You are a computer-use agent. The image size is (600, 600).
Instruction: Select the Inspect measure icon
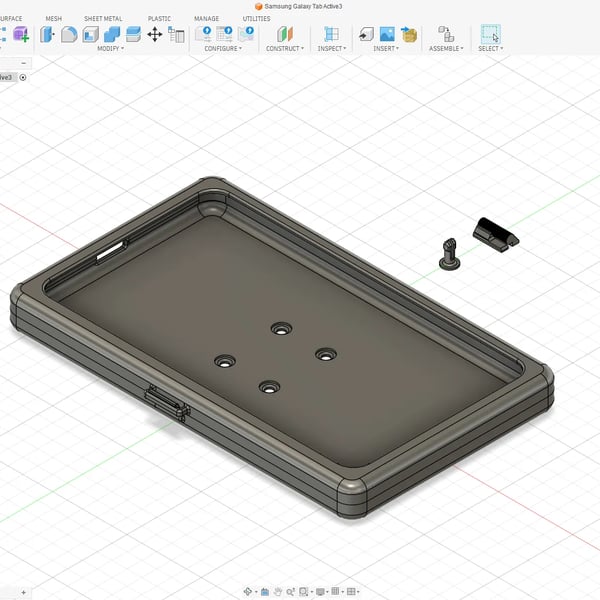331,34
